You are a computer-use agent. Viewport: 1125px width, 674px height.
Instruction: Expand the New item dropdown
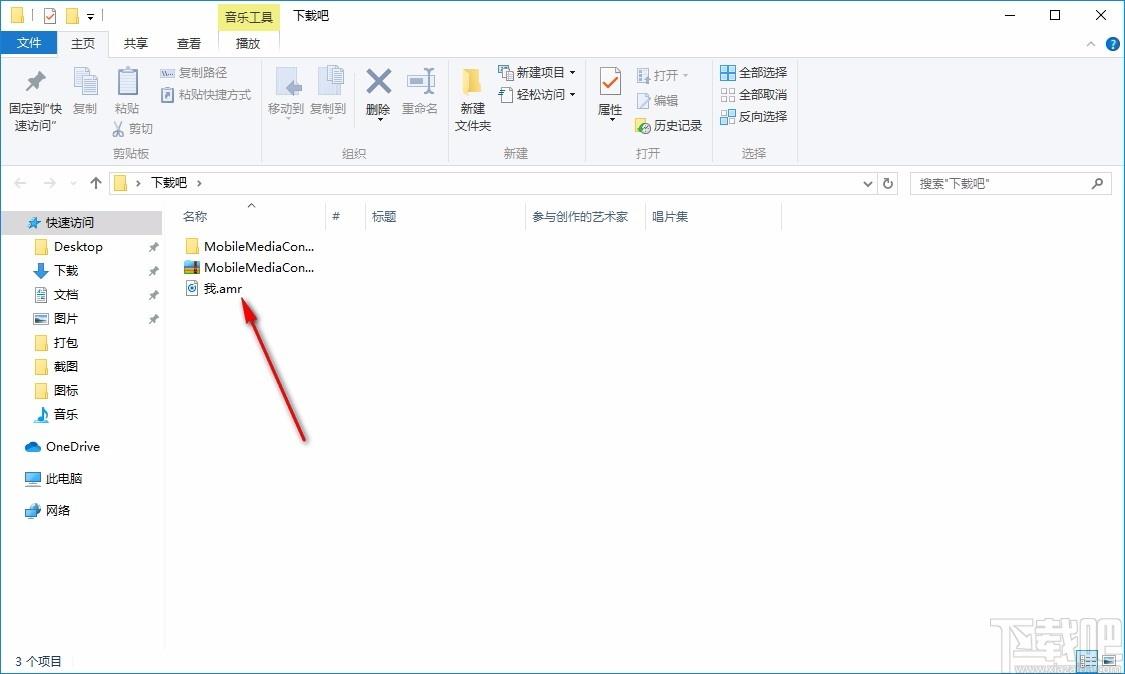tap(573, 72)
